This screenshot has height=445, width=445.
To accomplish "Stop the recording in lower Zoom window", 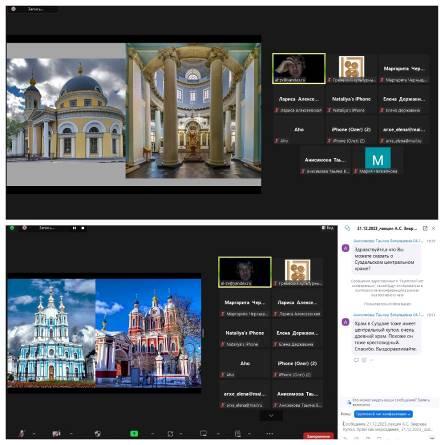I will coord(83,228).
